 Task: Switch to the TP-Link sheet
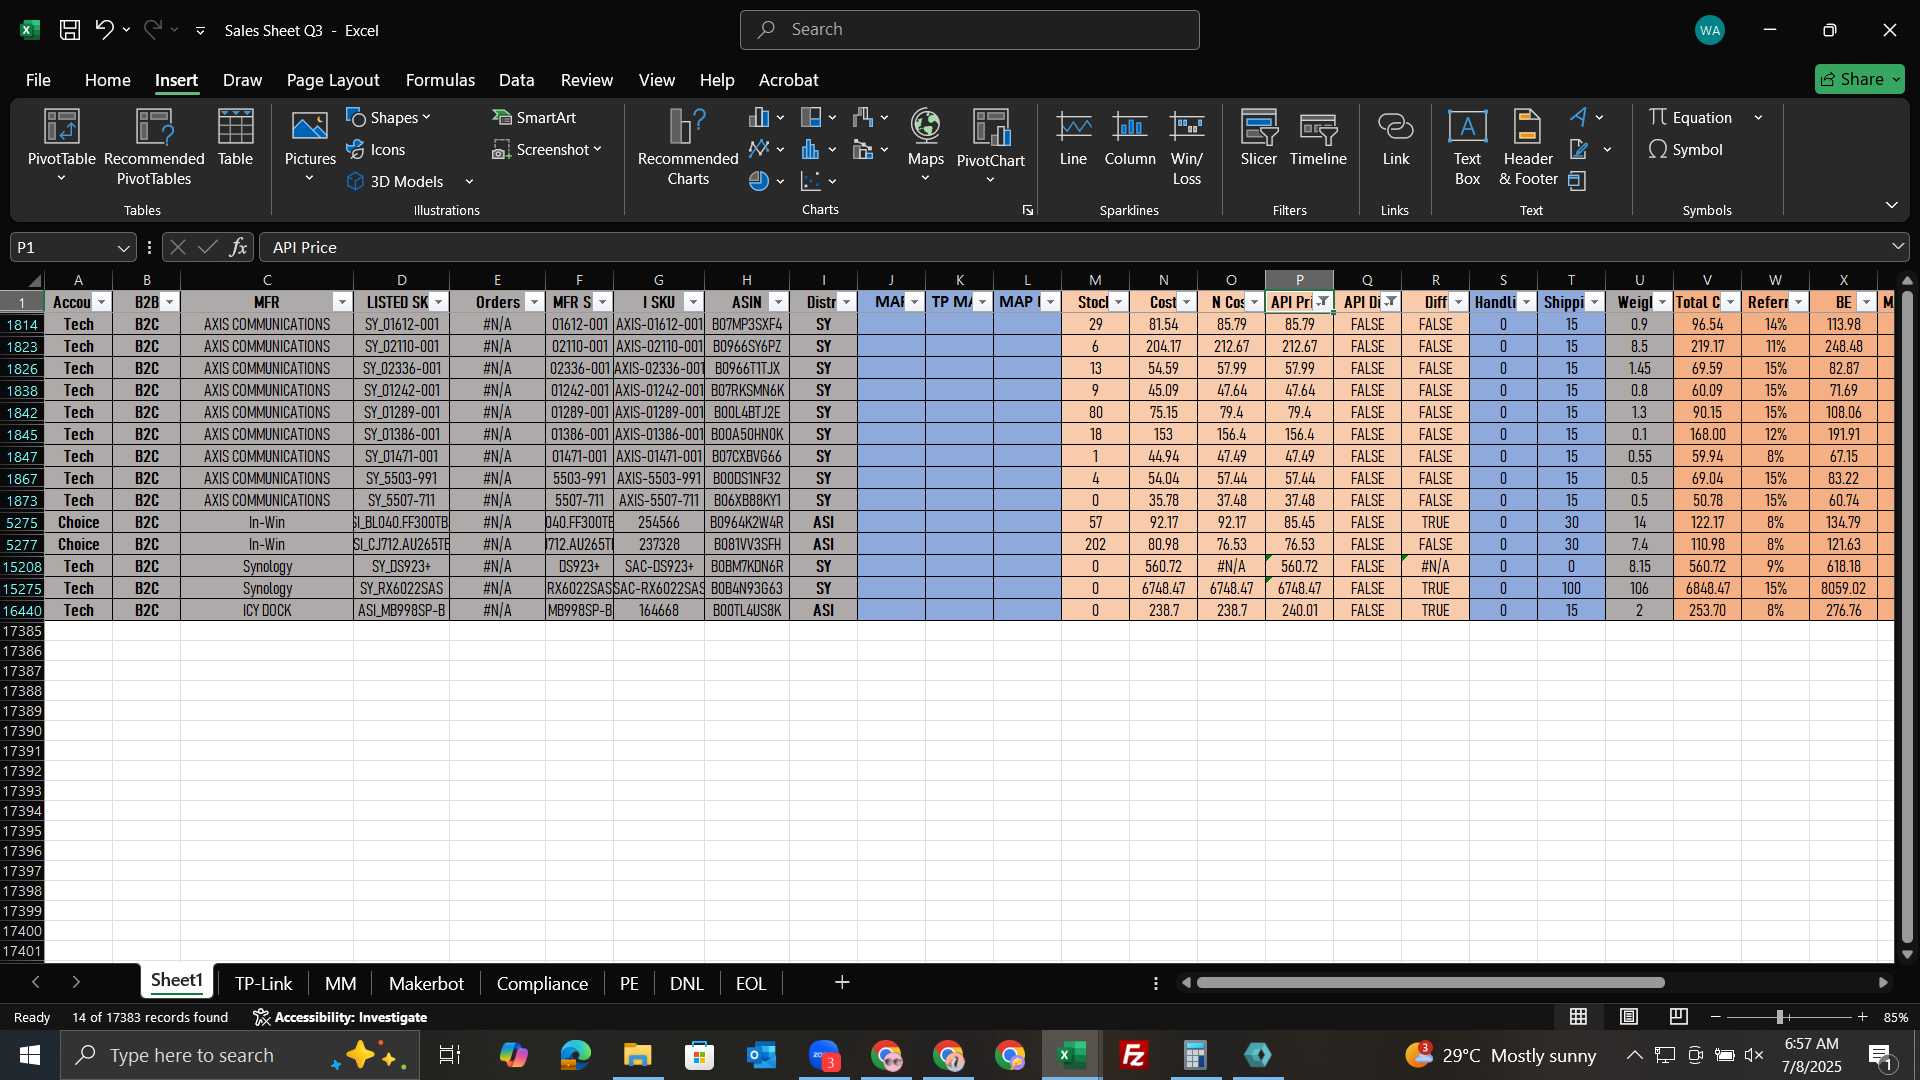[263, 983]
